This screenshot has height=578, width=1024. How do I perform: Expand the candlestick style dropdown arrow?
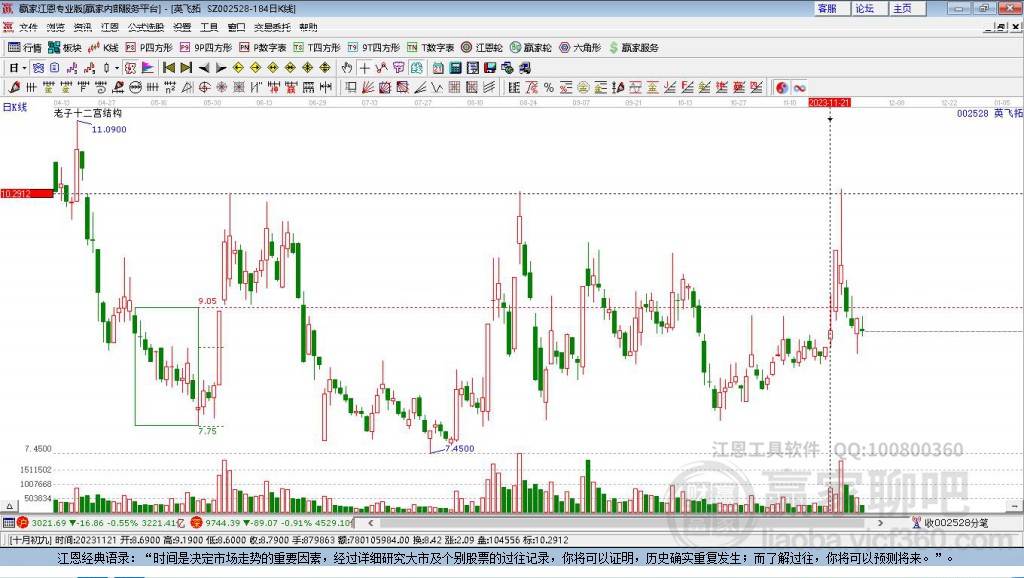click(117, 68)
